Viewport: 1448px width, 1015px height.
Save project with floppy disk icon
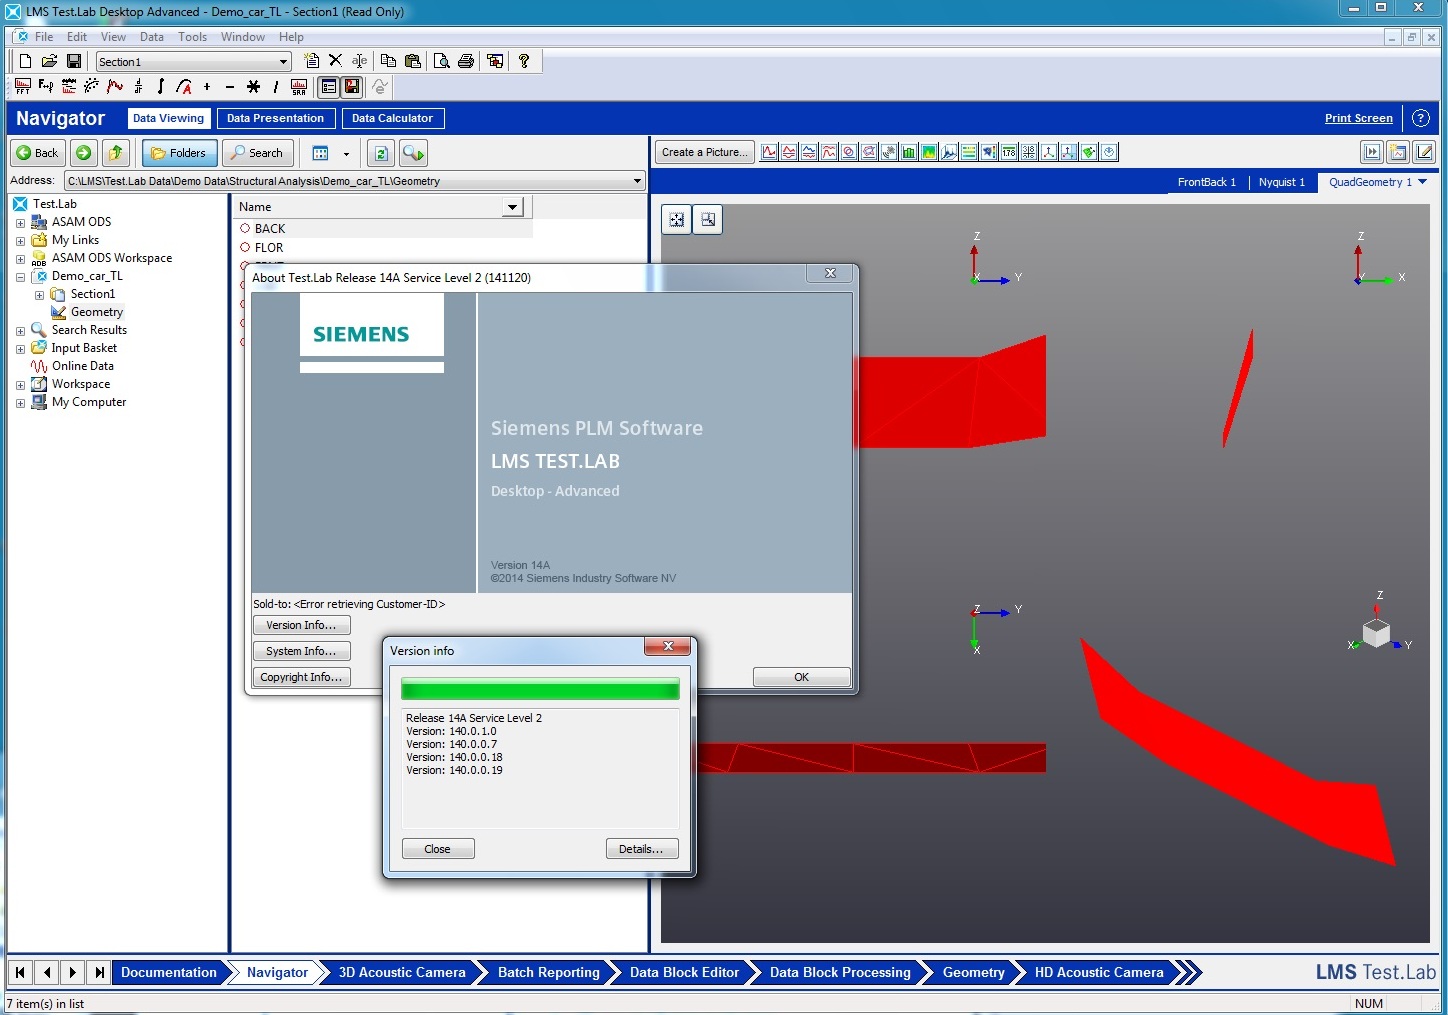pyautogui.click(x=73, y=61)
